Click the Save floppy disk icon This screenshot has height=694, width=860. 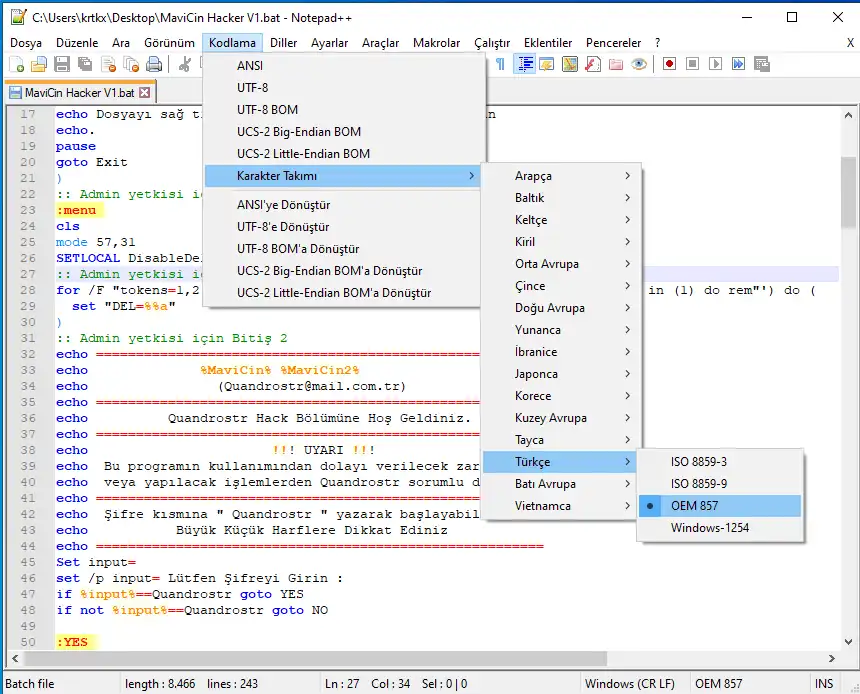62,65
